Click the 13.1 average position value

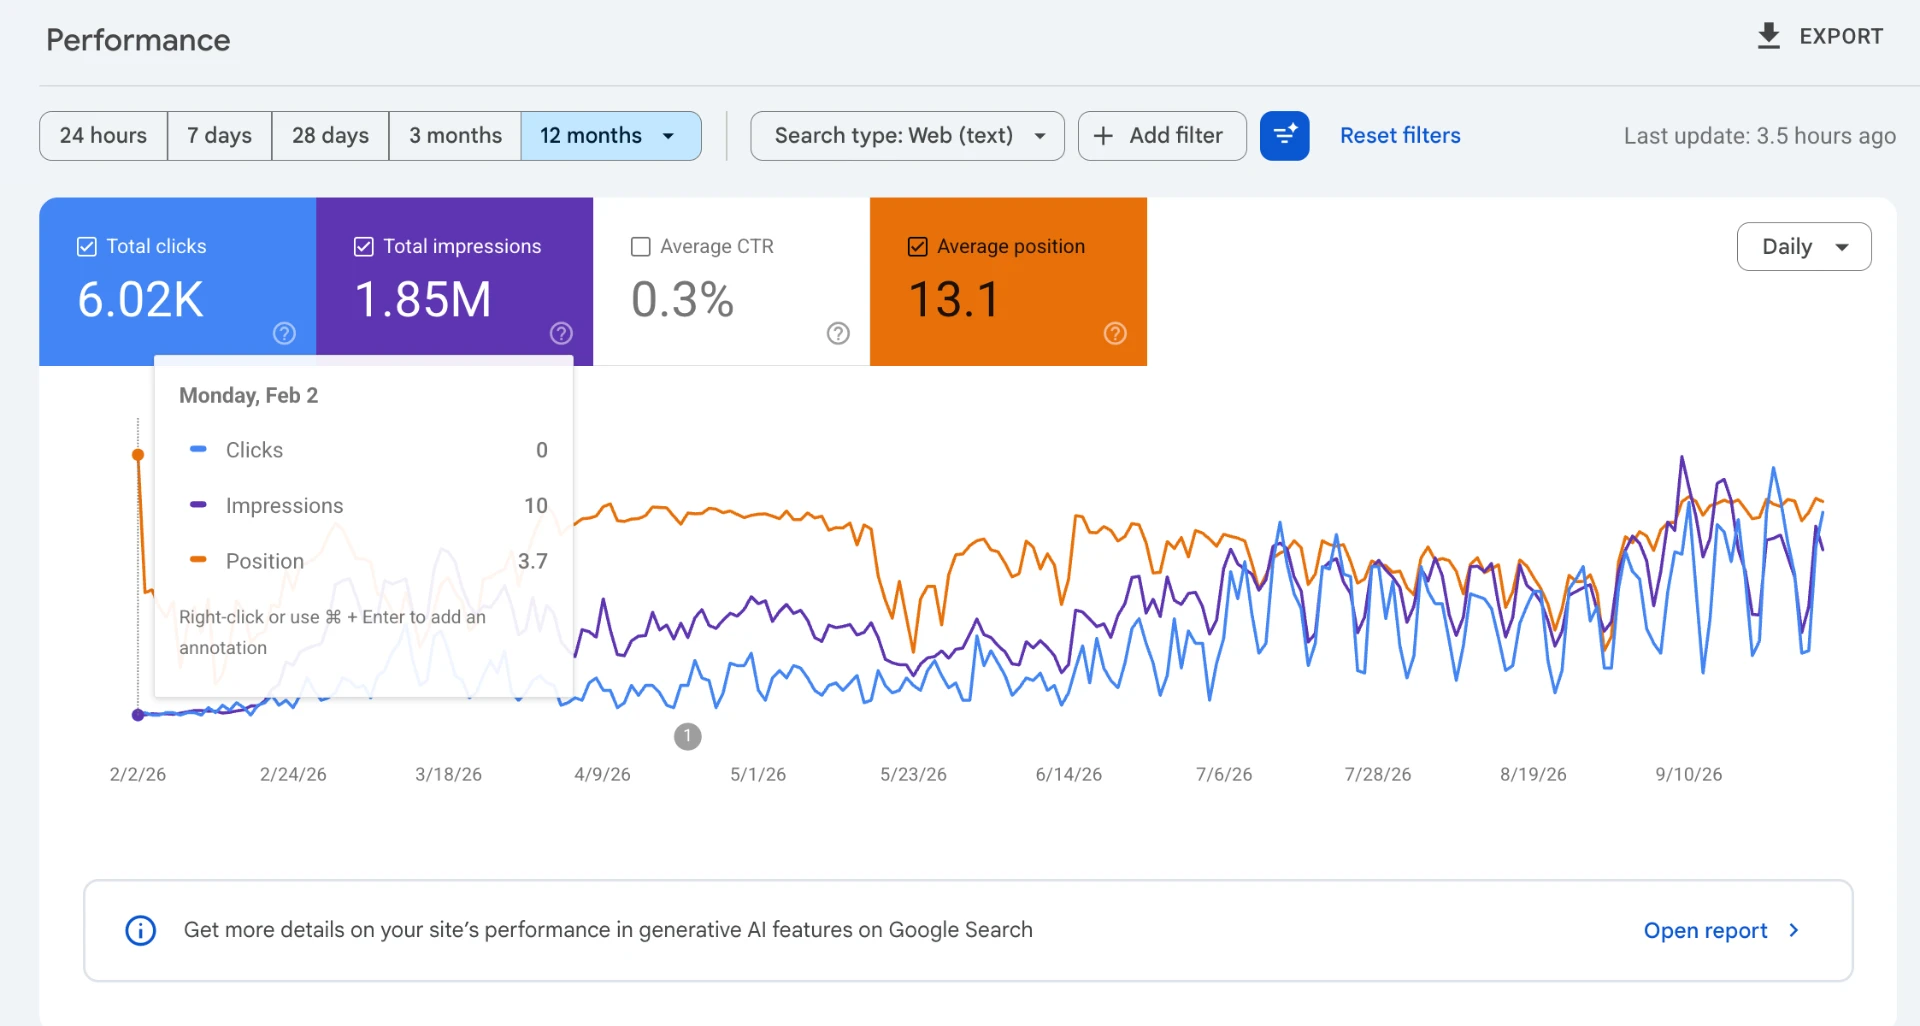point(953,299)
